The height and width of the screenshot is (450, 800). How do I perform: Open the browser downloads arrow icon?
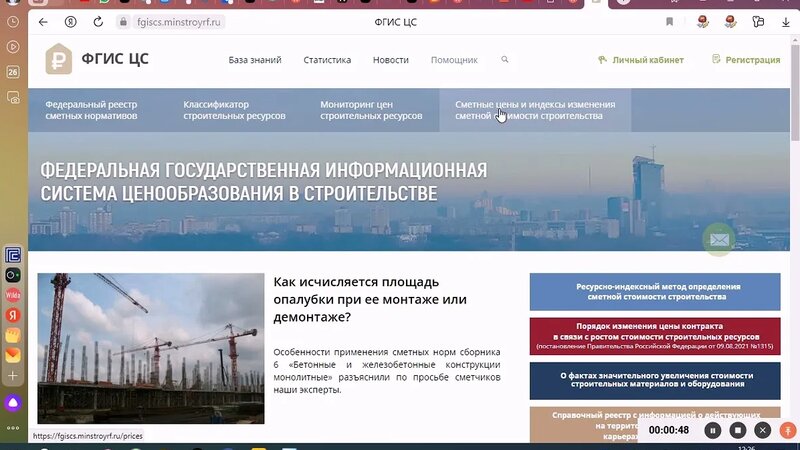tap(786, 22)
